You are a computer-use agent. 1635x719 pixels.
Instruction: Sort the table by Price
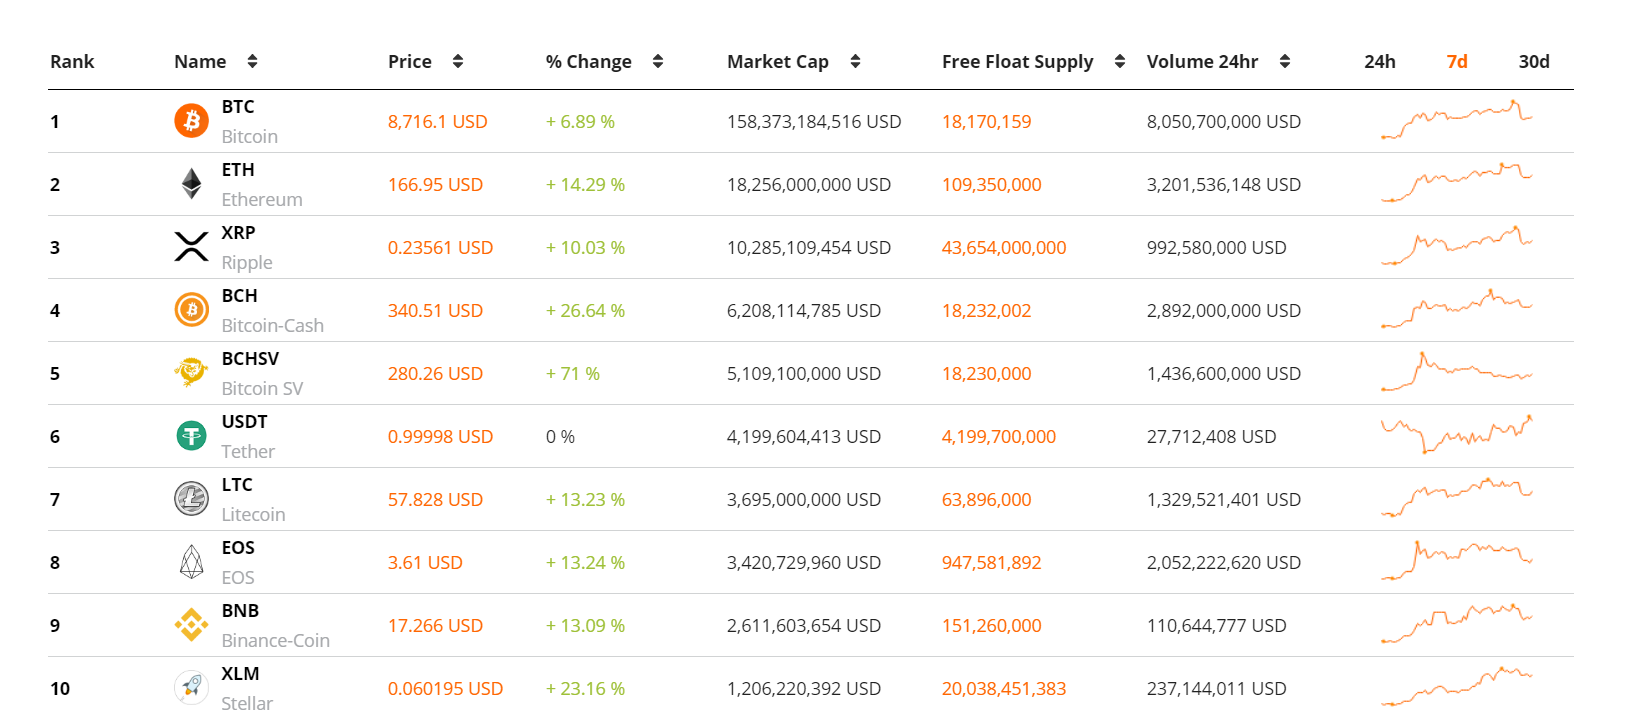[x=458, y=62]
